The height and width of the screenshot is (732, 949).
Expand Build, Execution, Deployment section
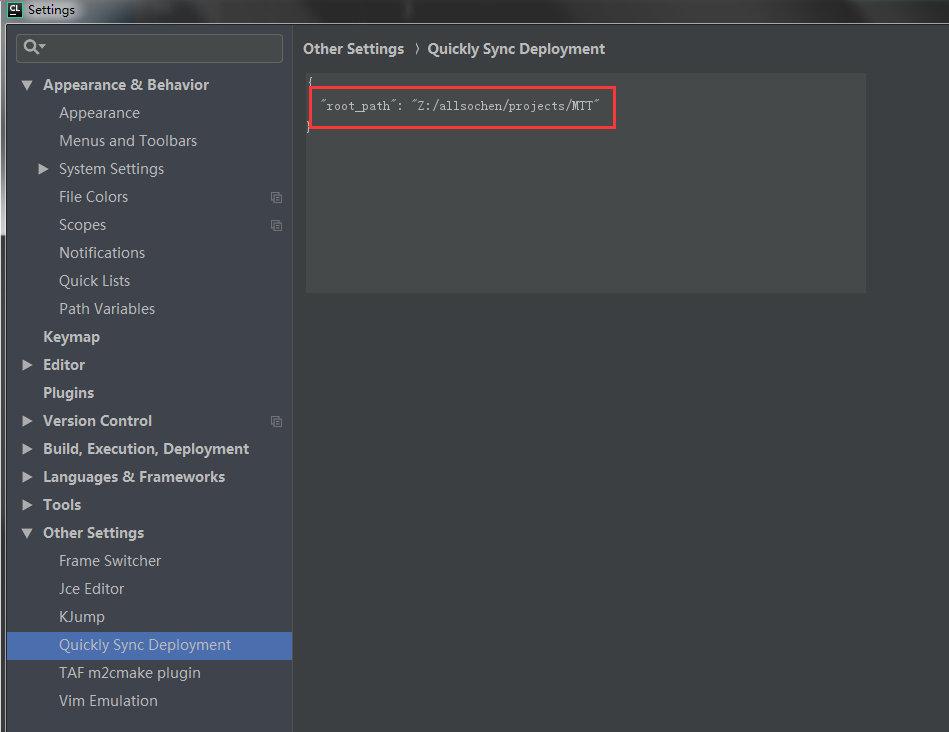point(27,449)
